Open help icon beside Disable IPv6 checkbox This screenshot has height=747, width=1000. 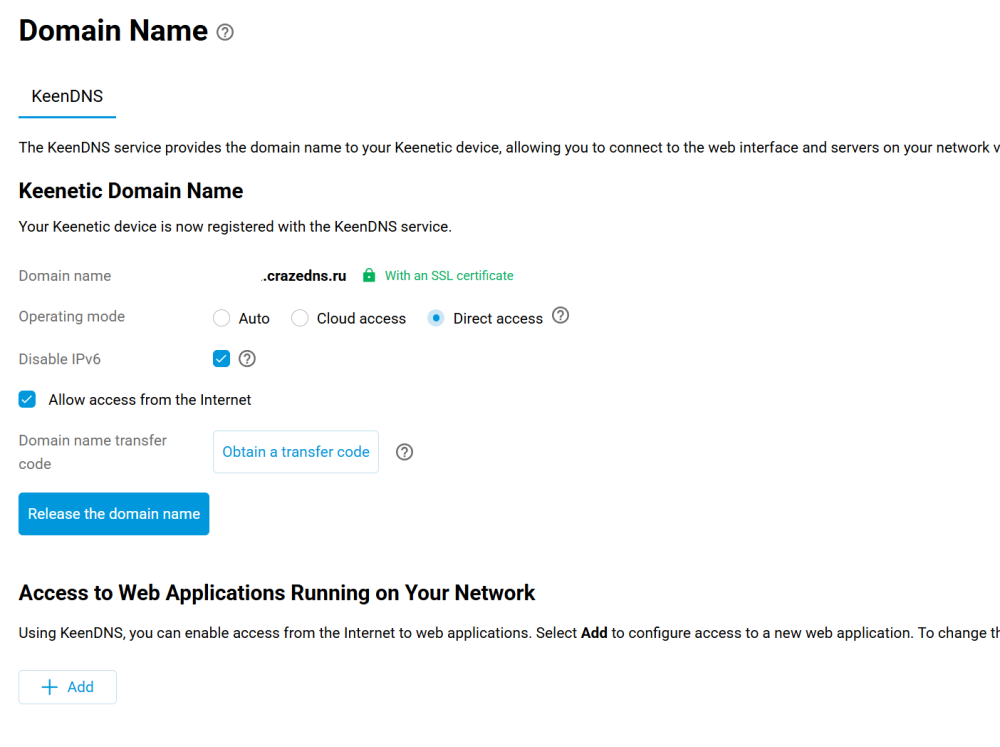pyautogui.click(x=247, y=359)
